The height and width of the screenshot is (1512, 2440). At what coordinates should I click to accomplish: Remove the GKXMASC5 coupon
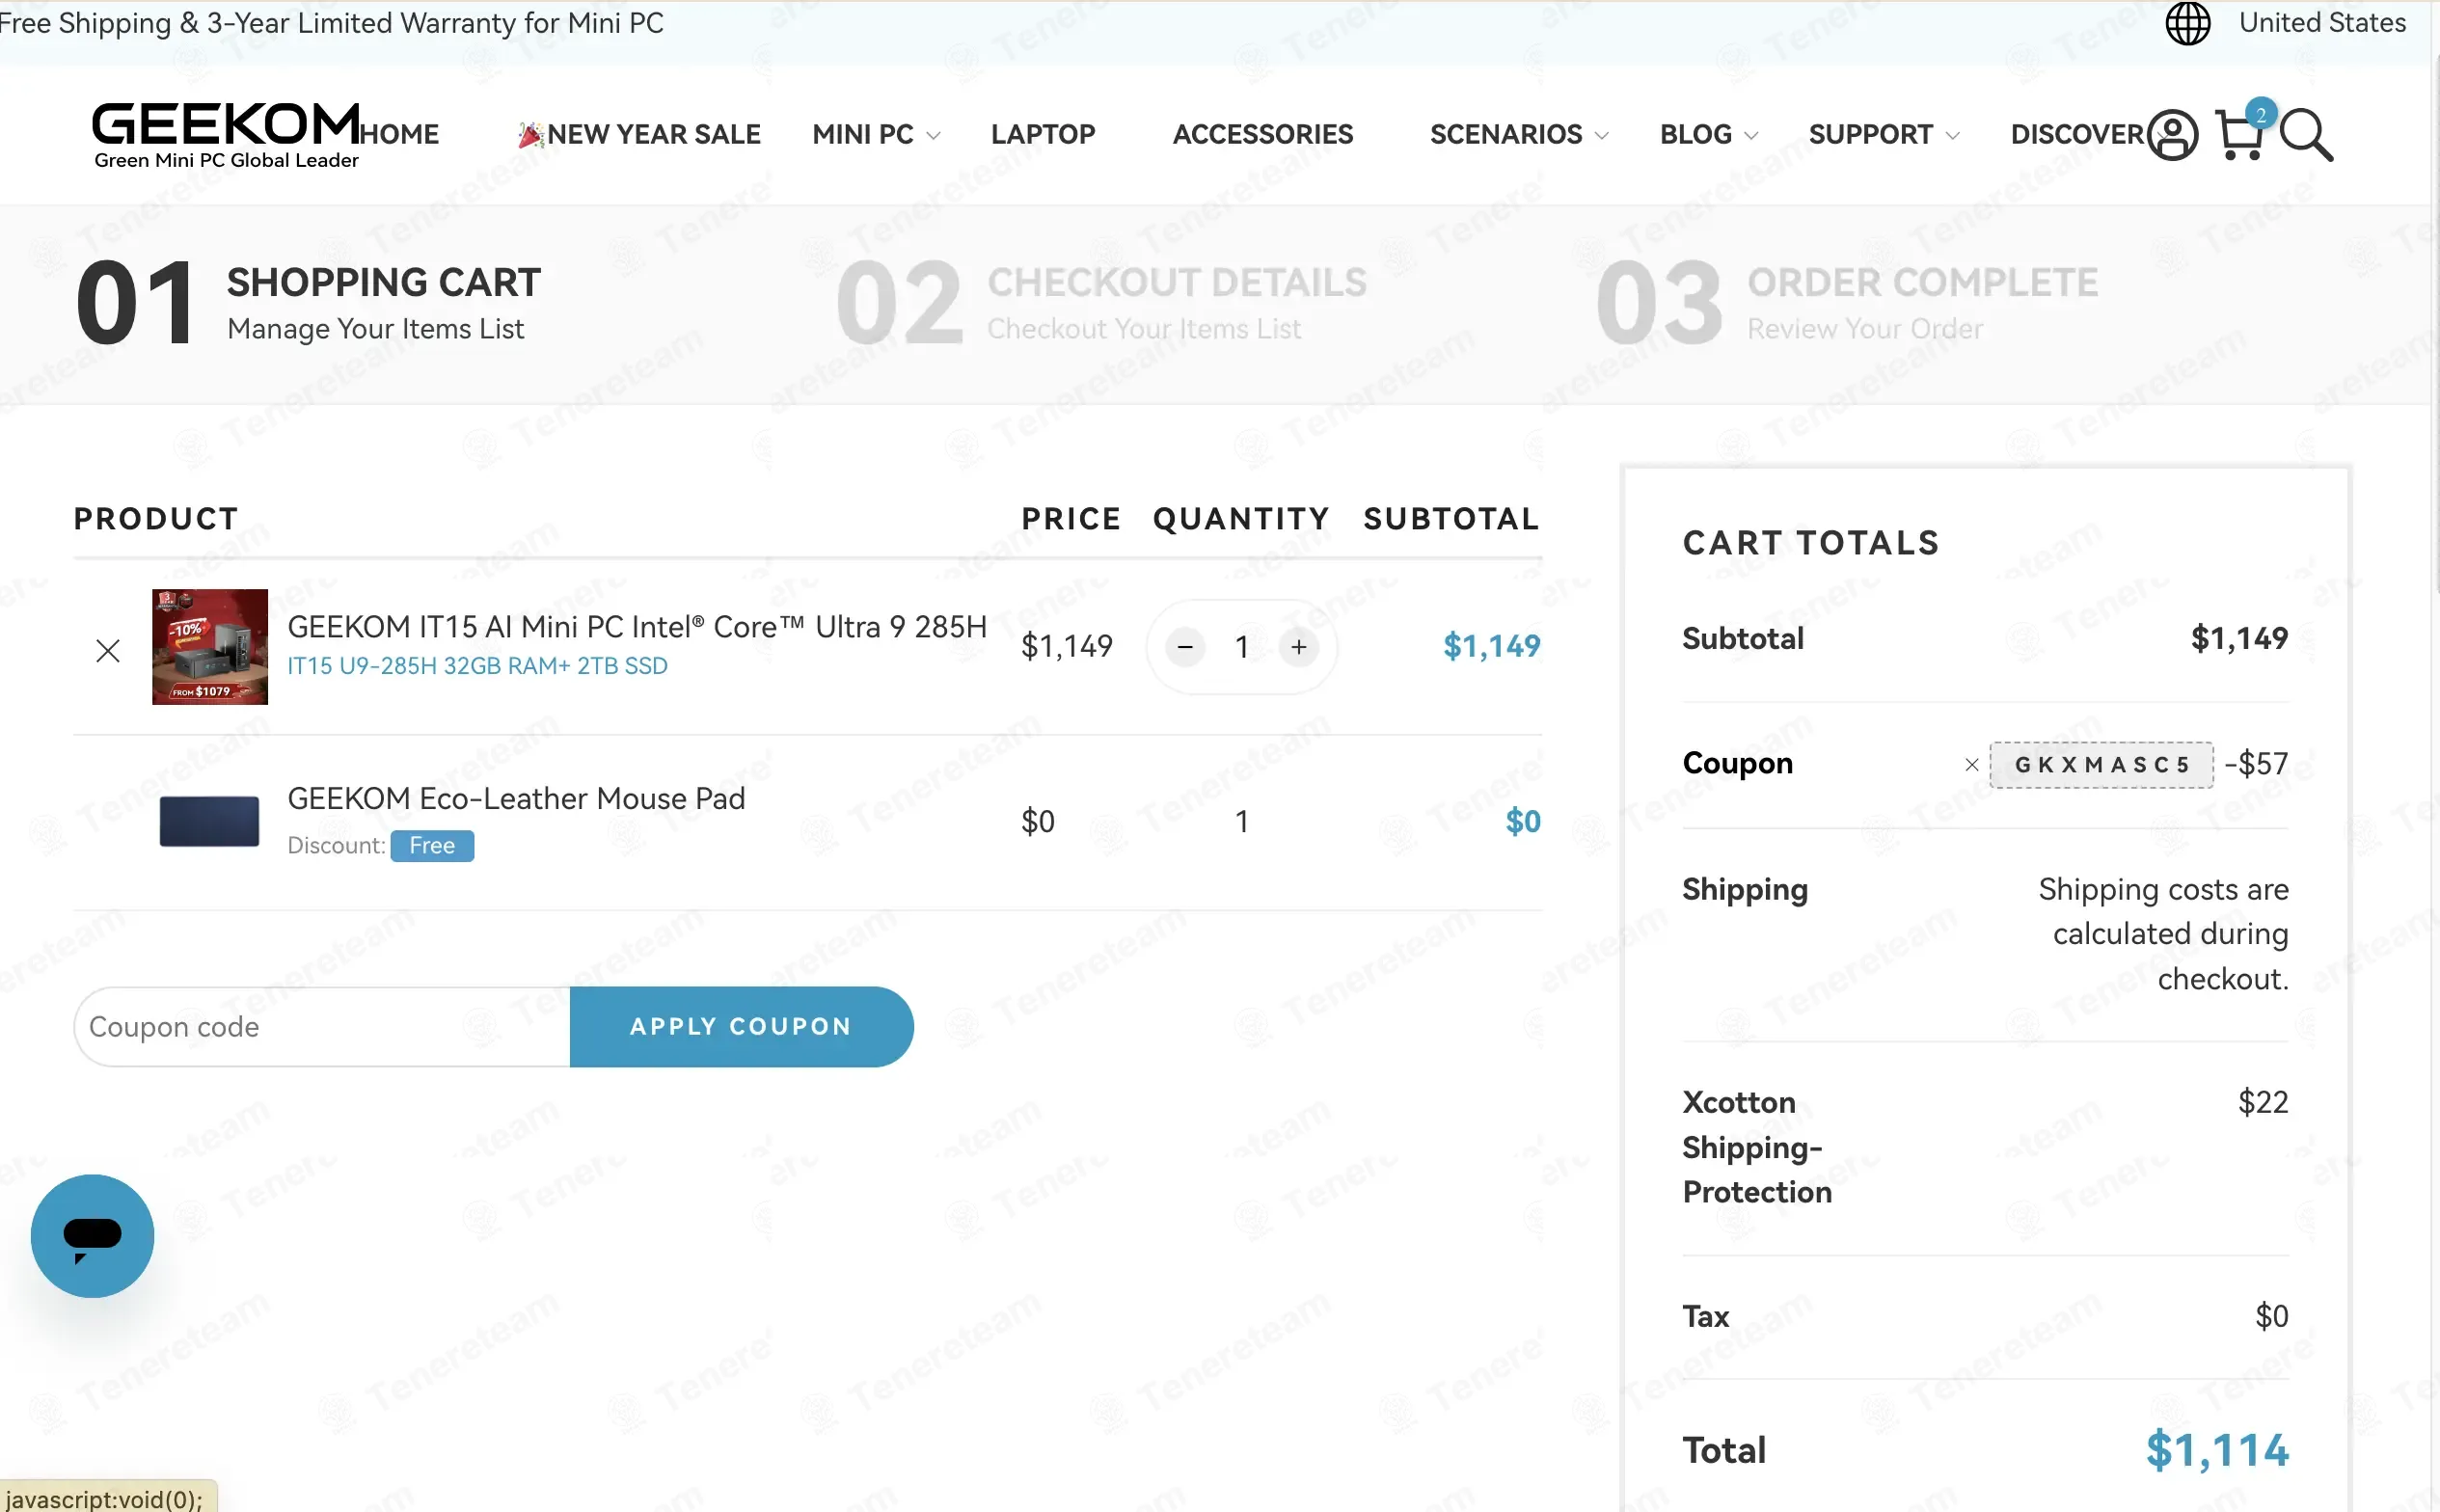click(1971, 765)
